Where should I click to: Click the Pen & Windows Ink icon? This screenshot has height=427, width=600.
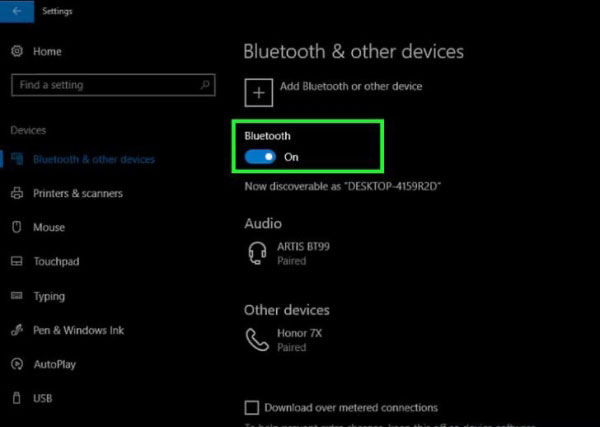click(x=17, y=330)
